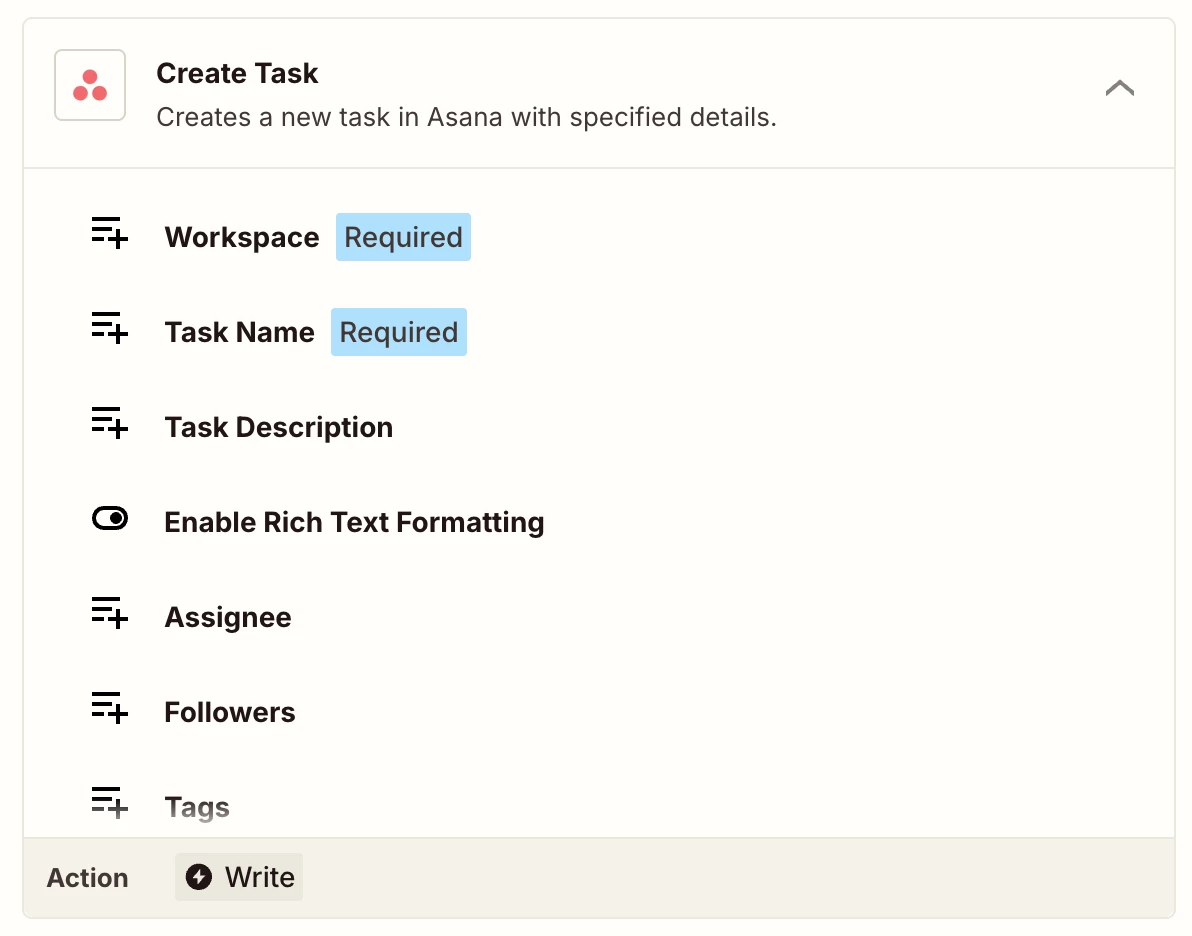Viewport: 1192px width, 936px height.
Task: Click the lightning bolt Write icon
Action: tap(199, 877)
